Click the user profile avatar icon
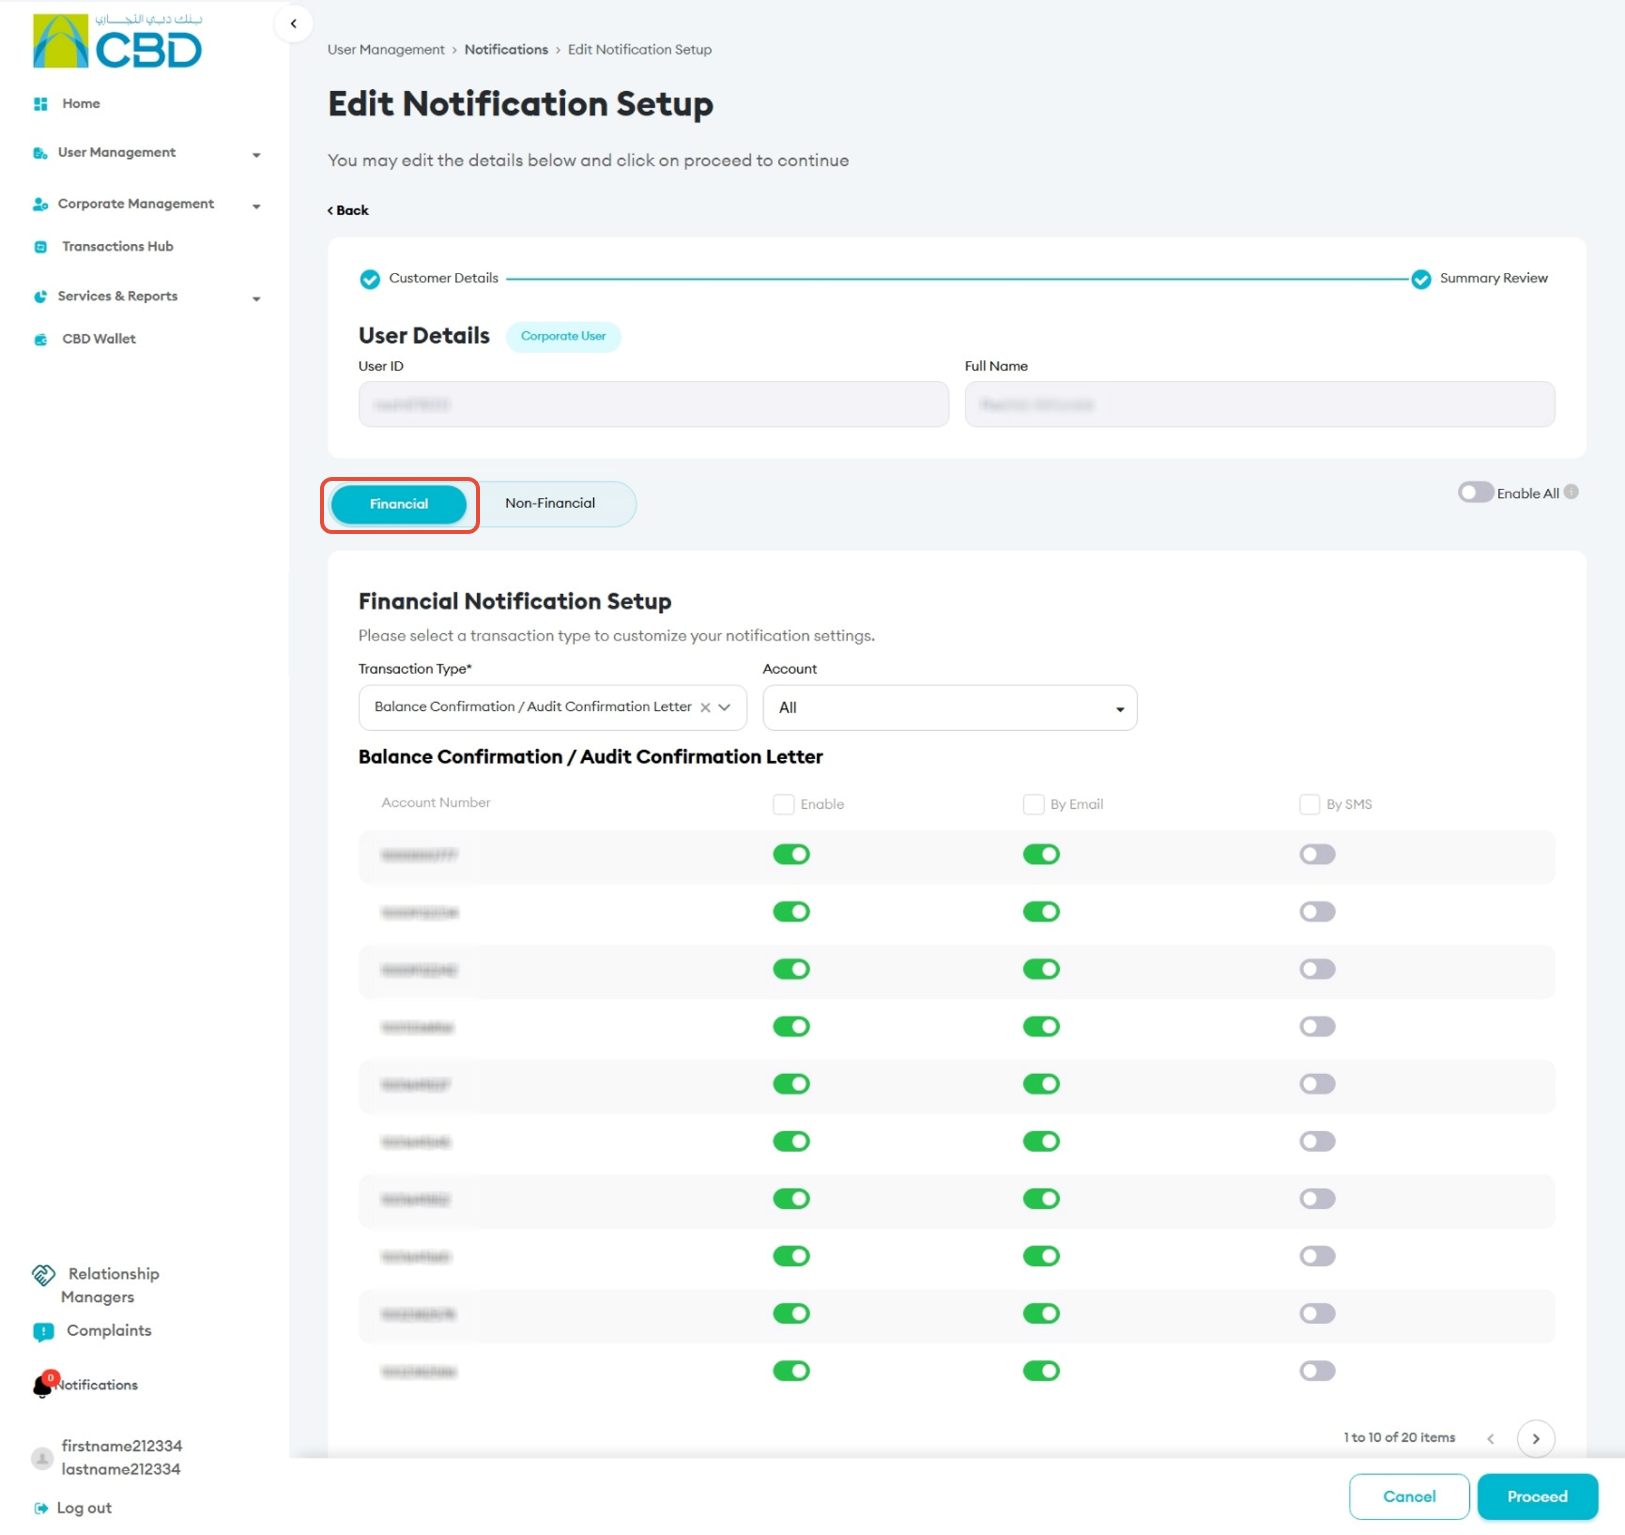This screenshot has height=1535, width=1625. [42, 1458]
